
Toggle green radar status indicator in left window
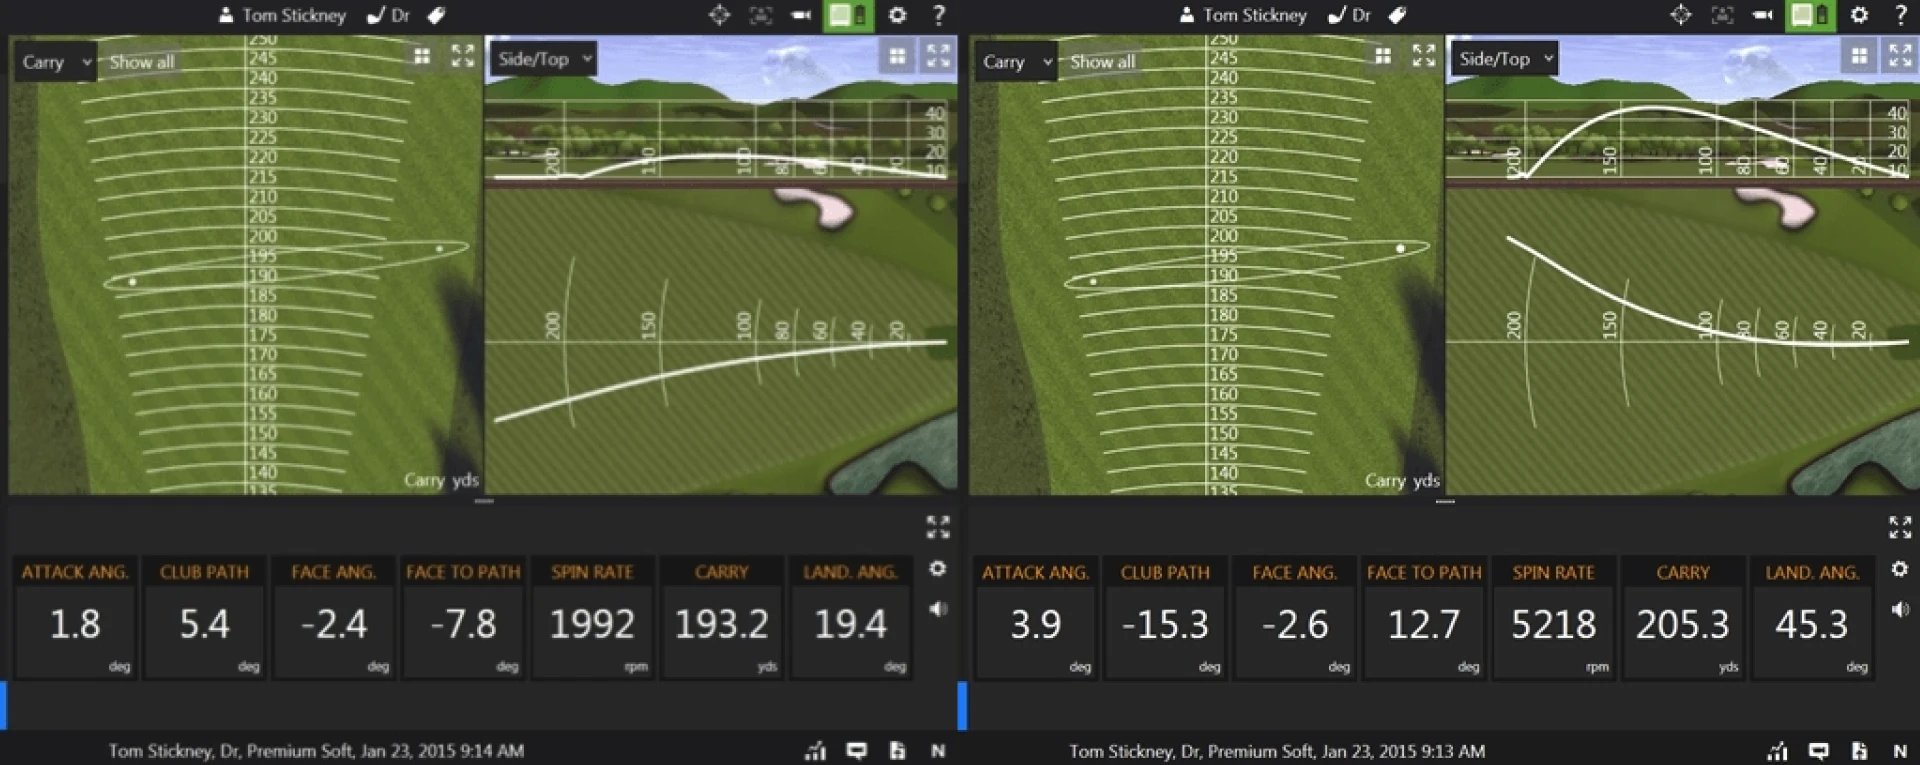848,15
